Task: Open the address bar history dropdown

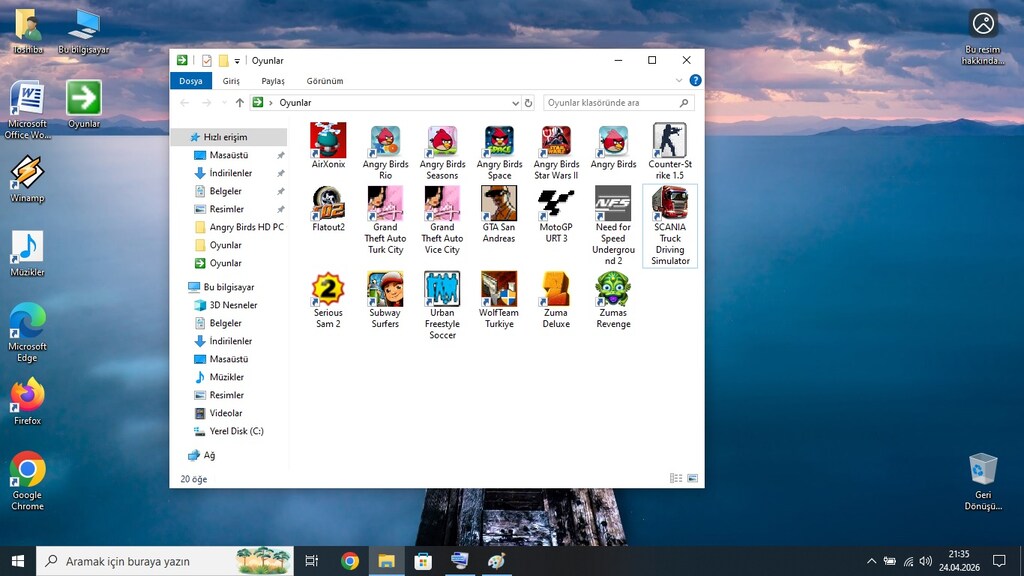Action: [x=515, y=103]
